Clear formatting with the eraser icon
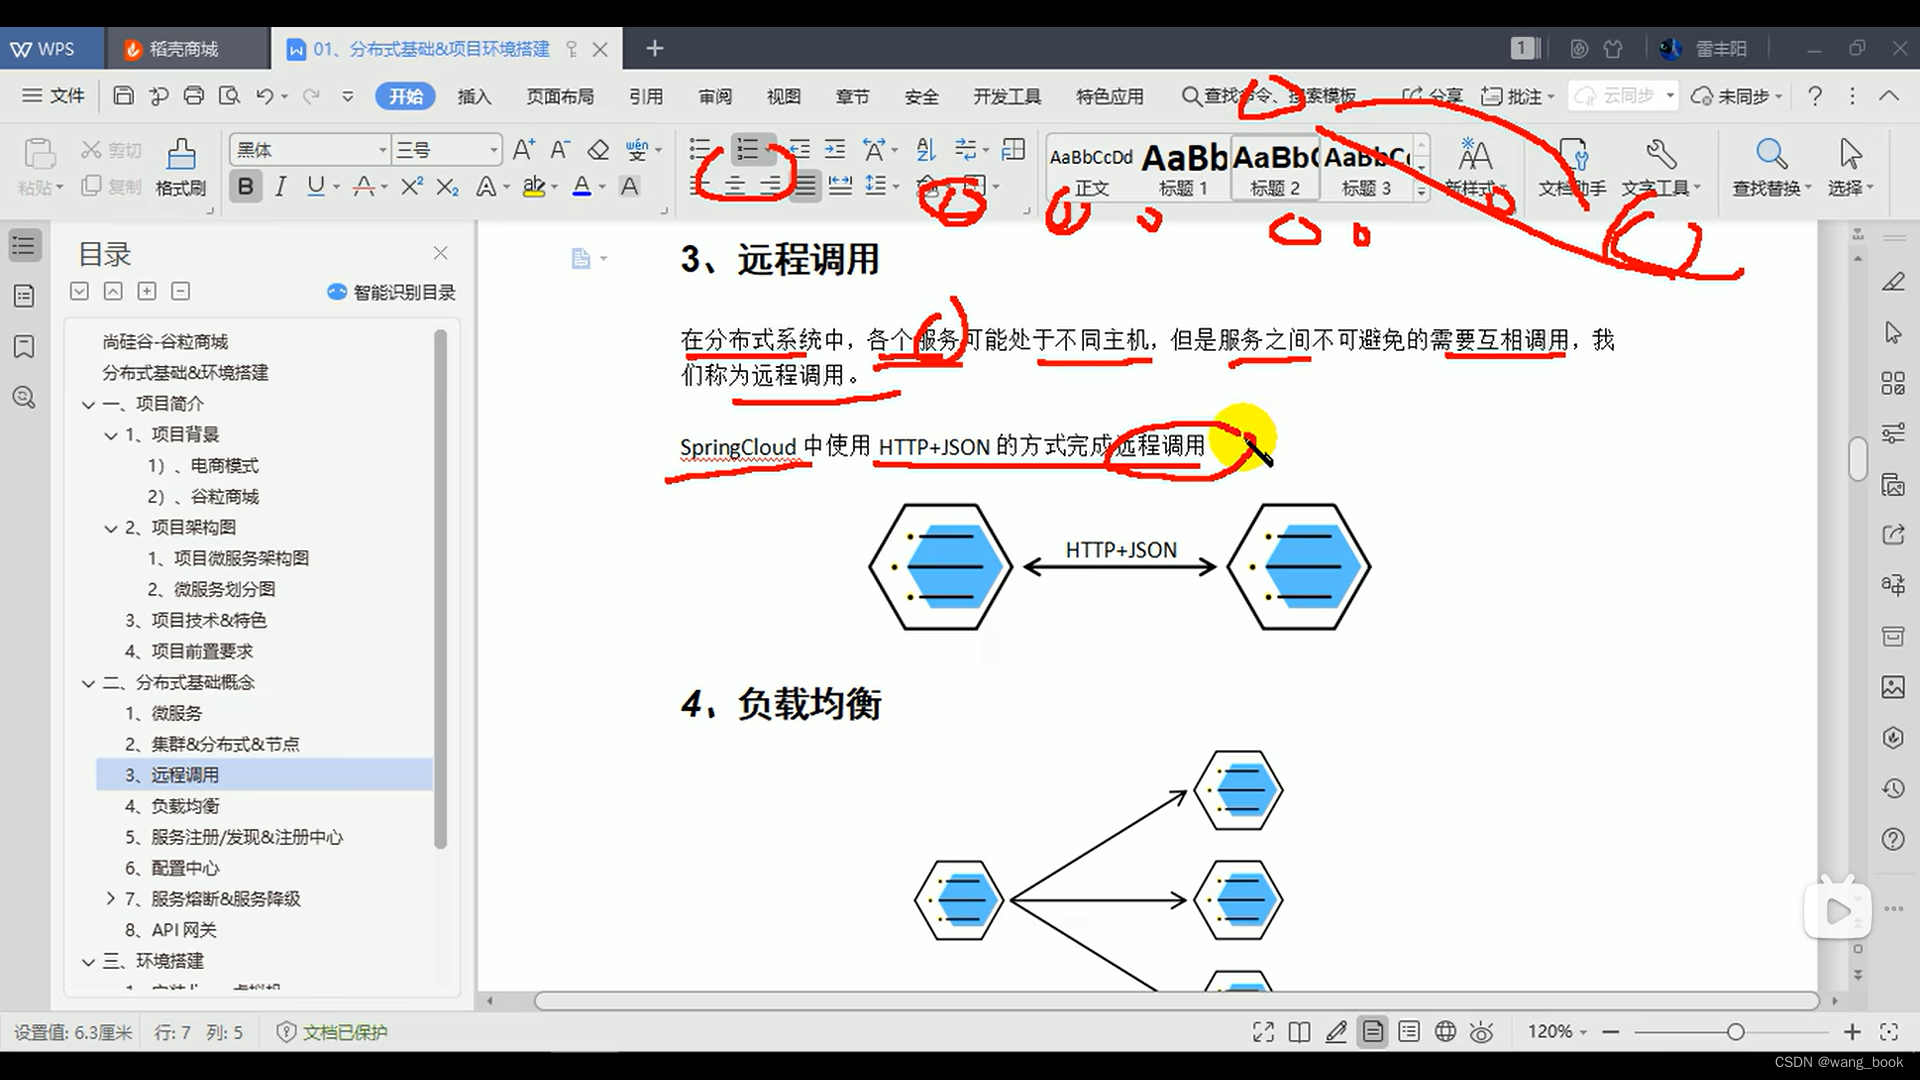 point(598,149)
